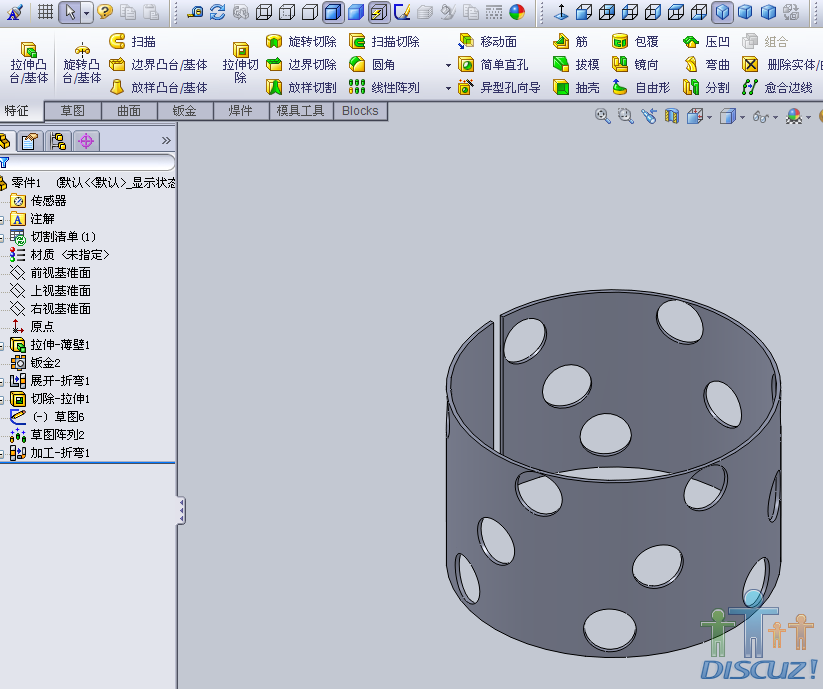
Task: Select the 弯曲 flex tool
Action: [706, 65]
